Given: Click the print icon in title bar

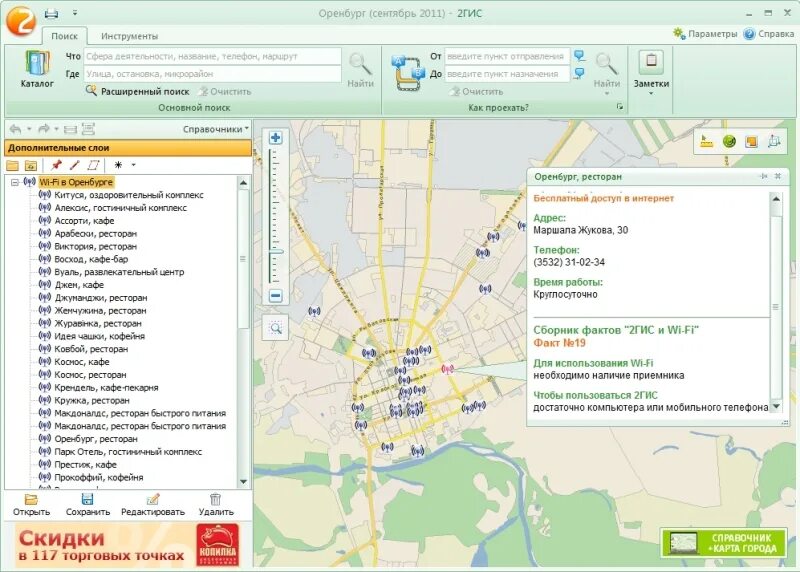Looking at the screenshot, I should [51, 13].
